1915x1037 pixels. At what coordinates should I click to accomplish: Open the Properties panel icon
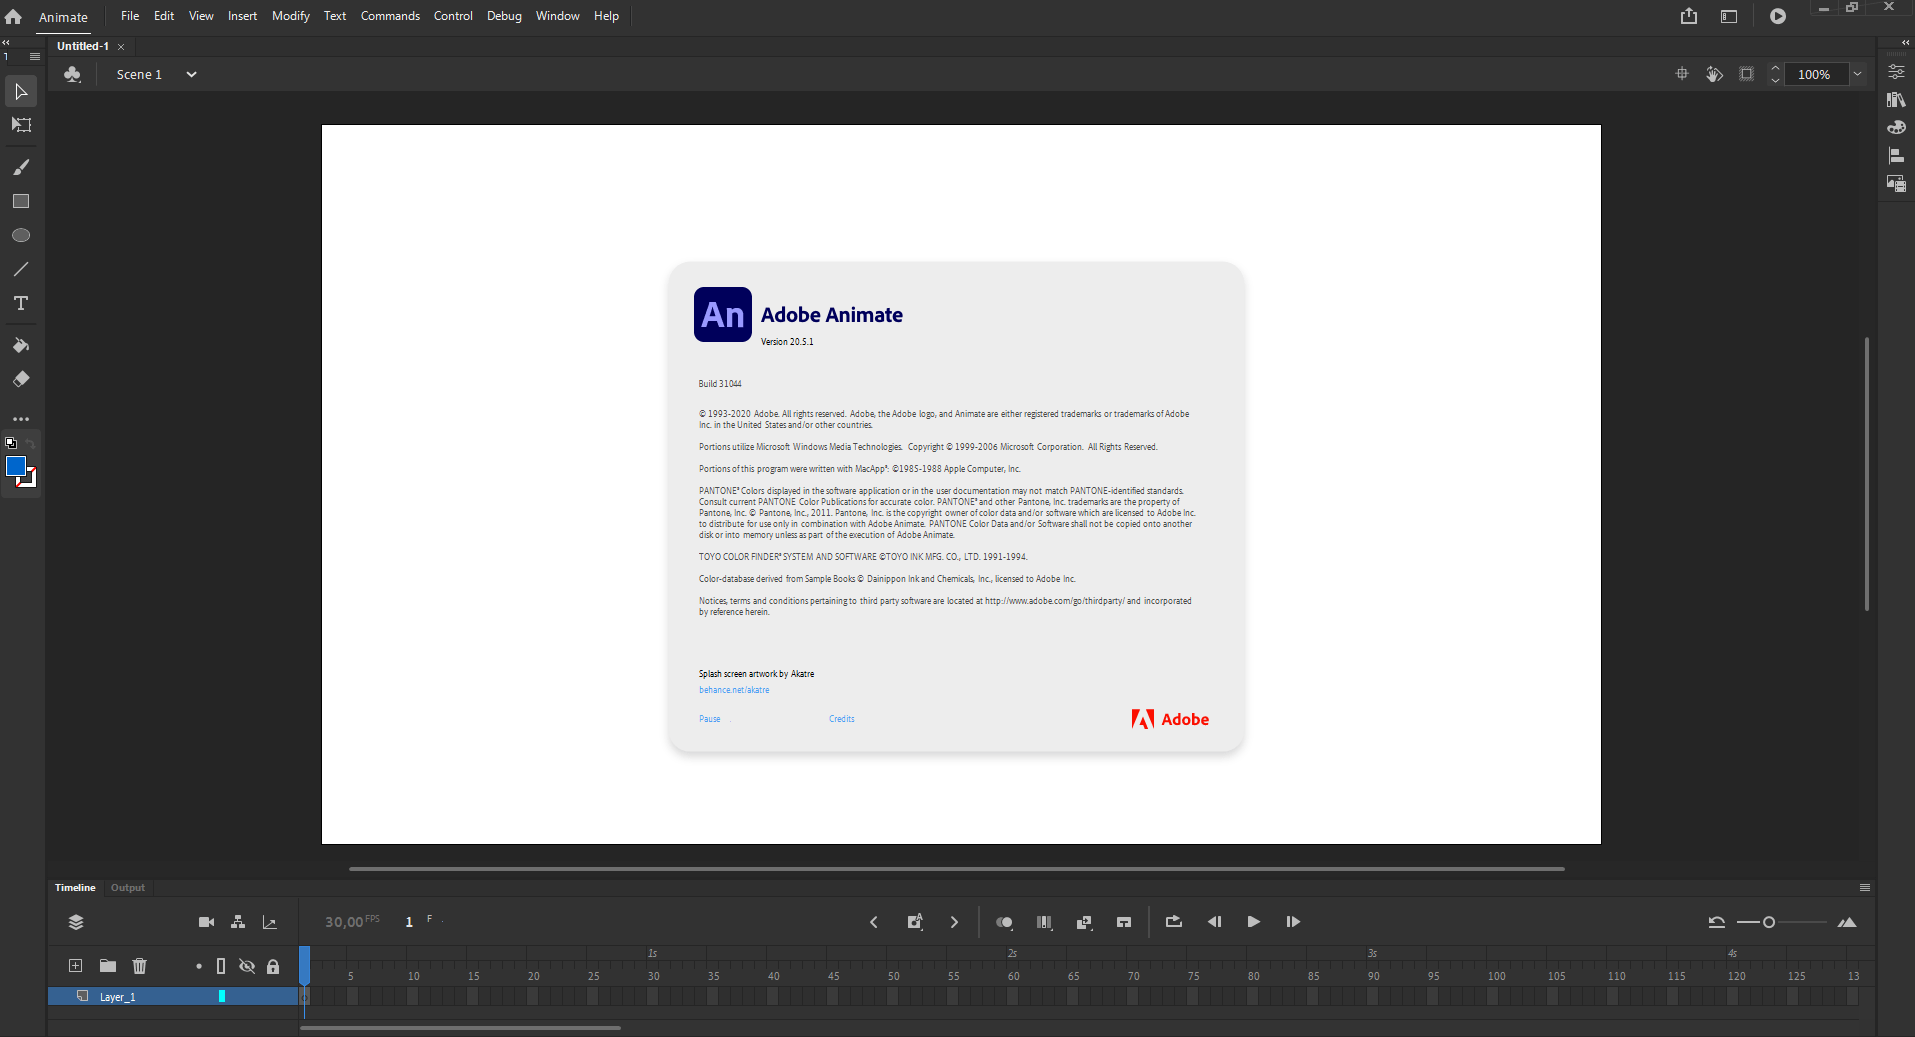click(1896, 72)
